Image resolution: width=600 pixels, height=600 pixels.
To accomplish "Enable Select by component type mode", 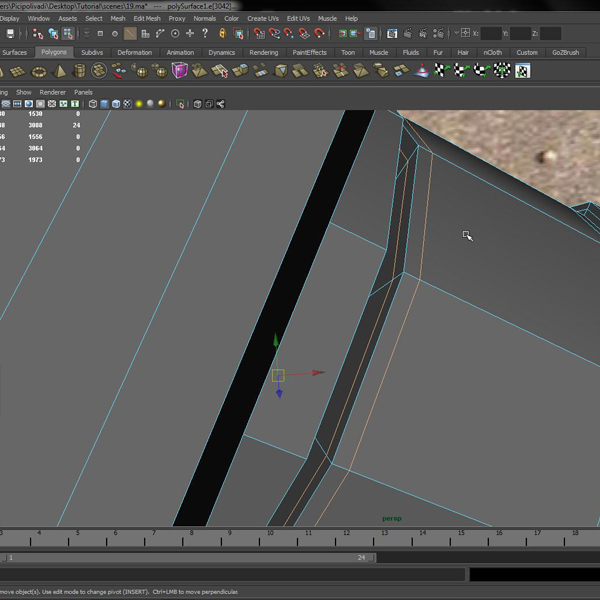I will [68, 34].
